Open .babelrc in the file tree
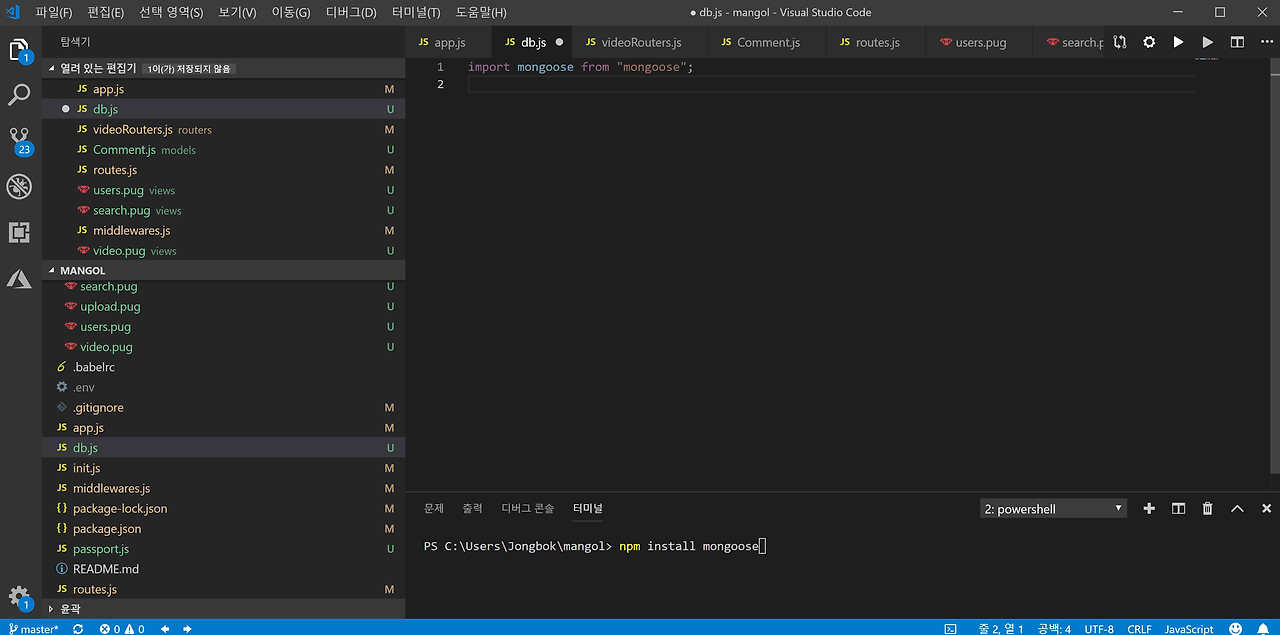The width and height of the screenshot is (1280, 635). 224,367
